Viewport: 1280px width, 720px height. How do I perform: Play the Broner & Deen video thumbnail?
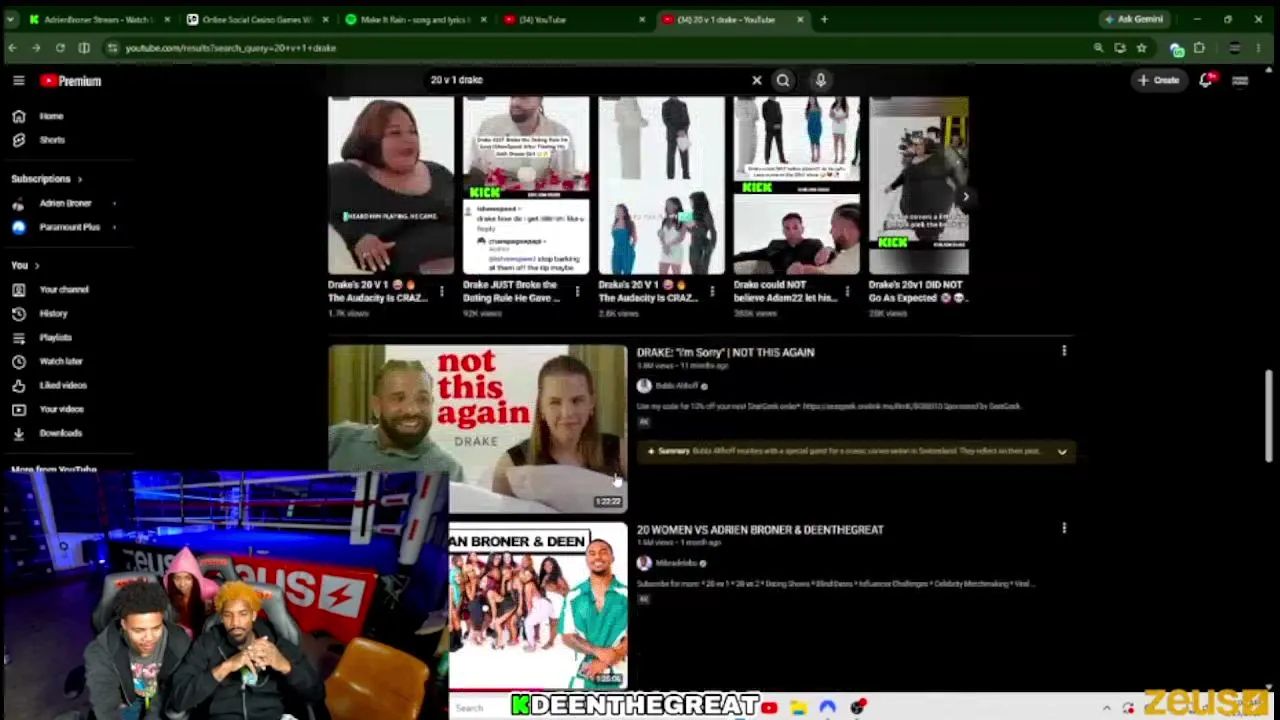[538, 606]
